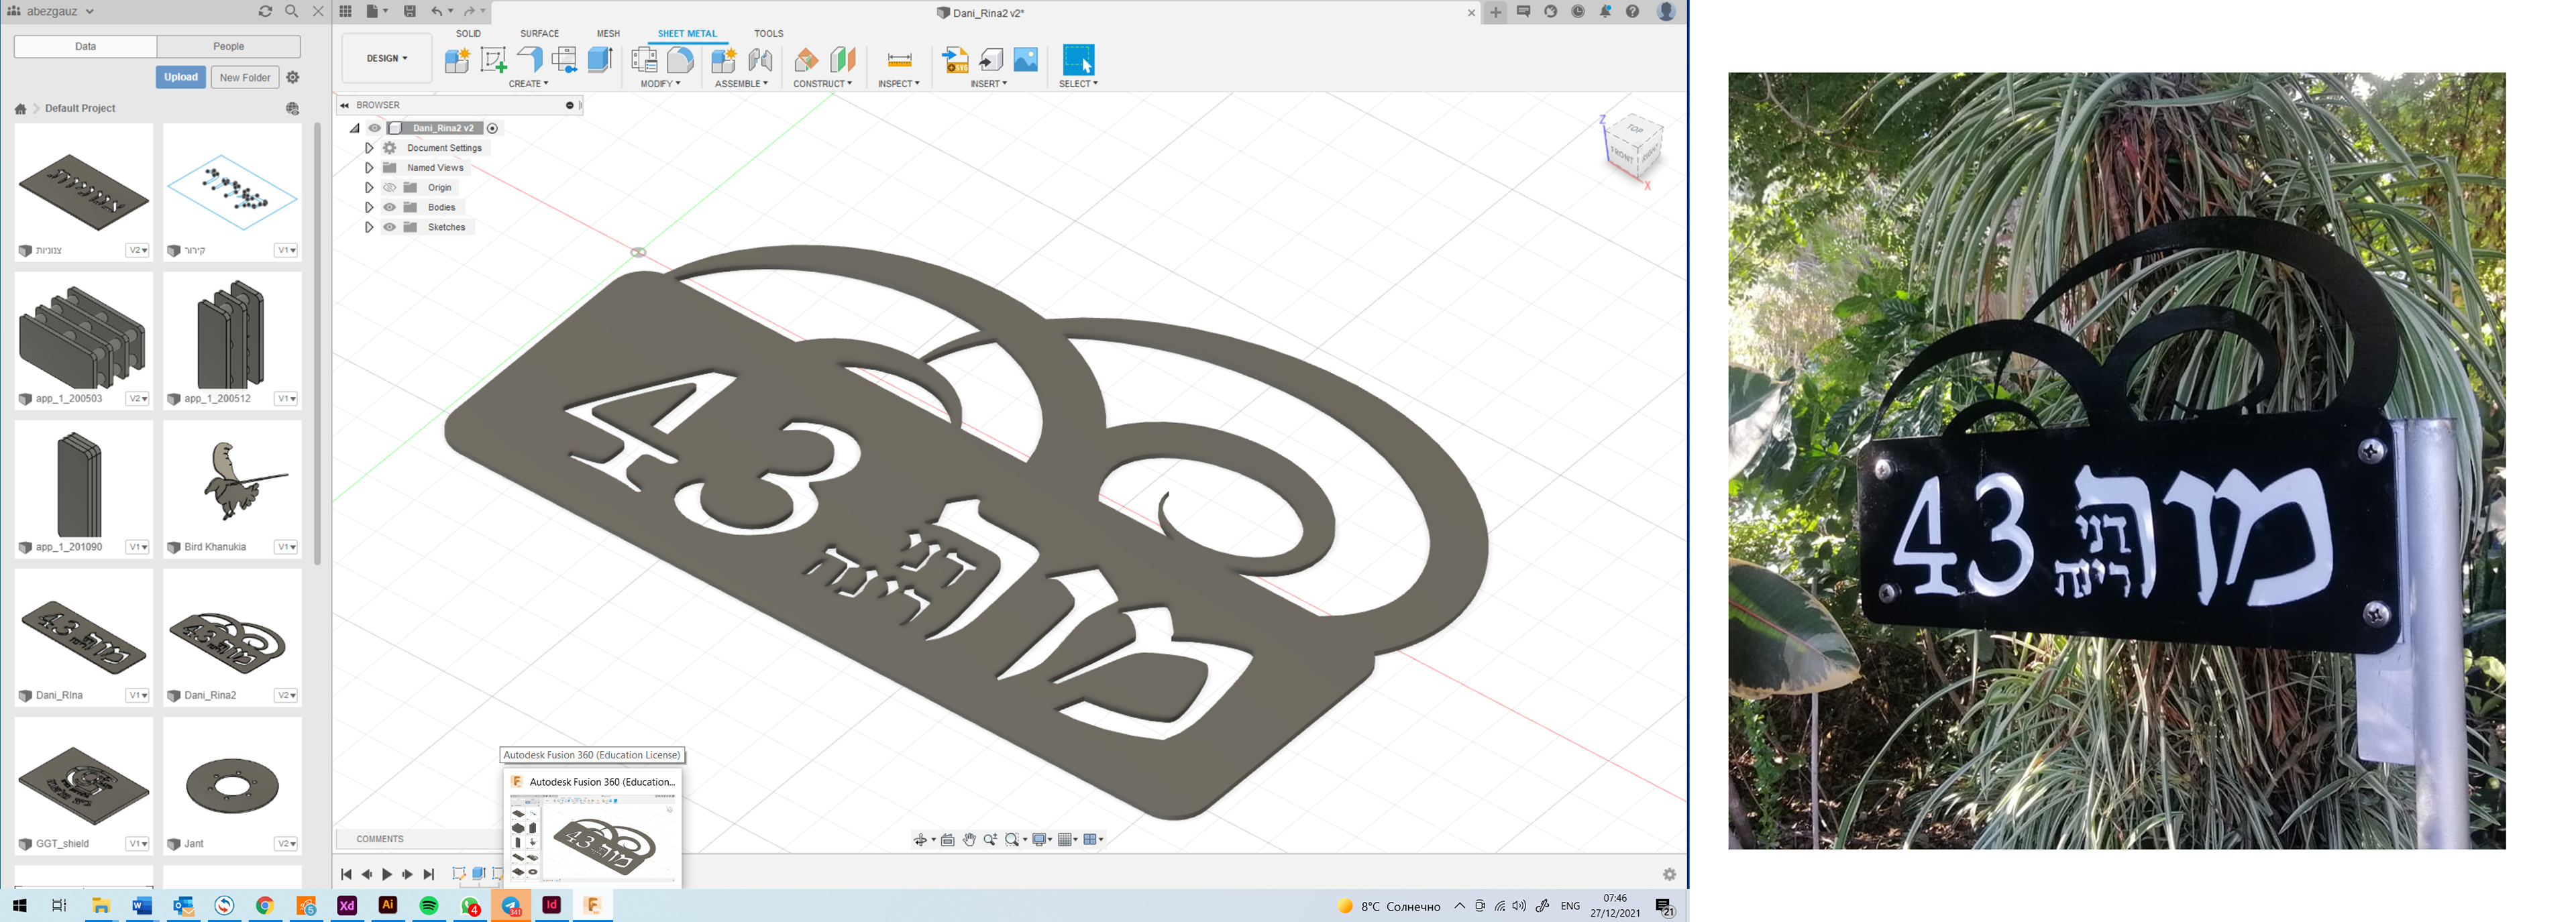Viewport: 2576px width, 922px height.
Task: Open the Sheet Metal Rules icon
Action: click(x=645, y=60)
